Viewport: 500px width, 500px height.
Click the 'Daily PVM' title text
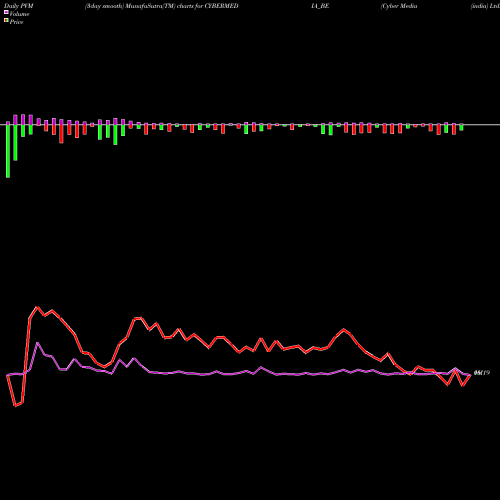coord(19,6)
